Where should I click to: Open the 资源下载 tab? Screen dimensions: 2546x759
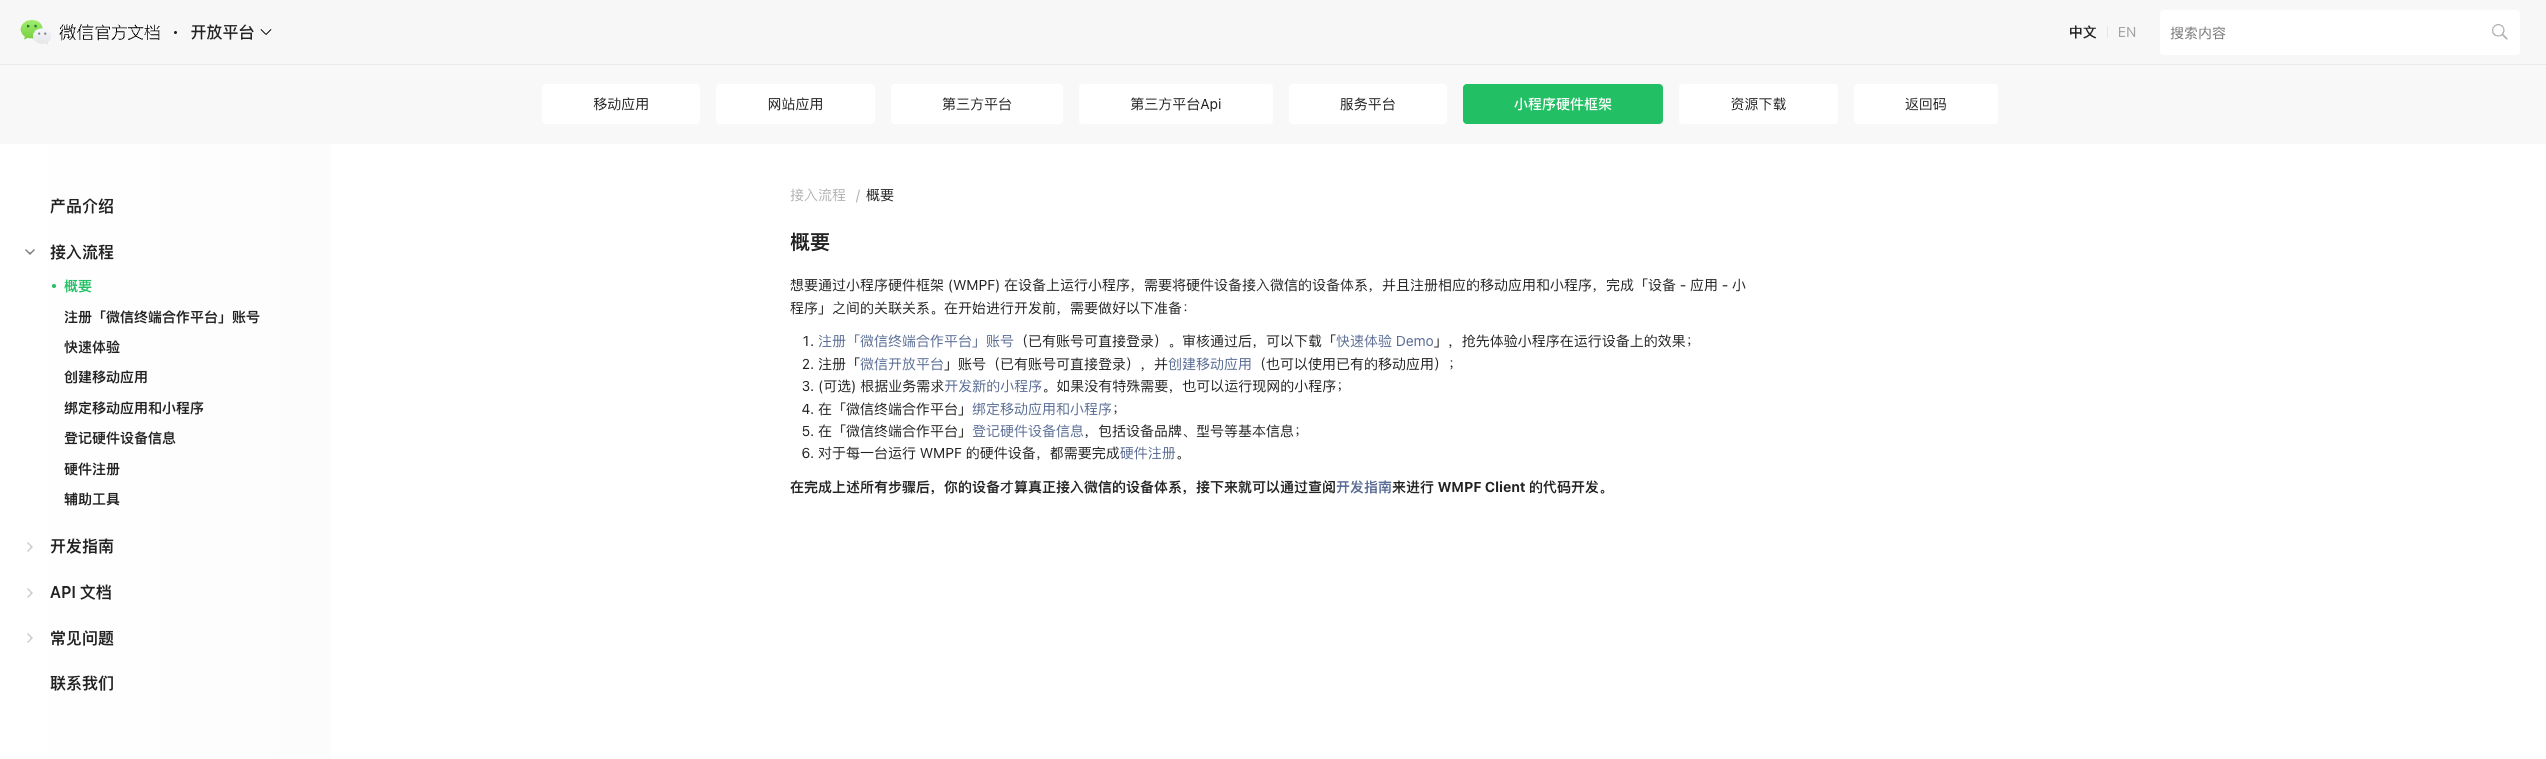tap(1758, 104)
